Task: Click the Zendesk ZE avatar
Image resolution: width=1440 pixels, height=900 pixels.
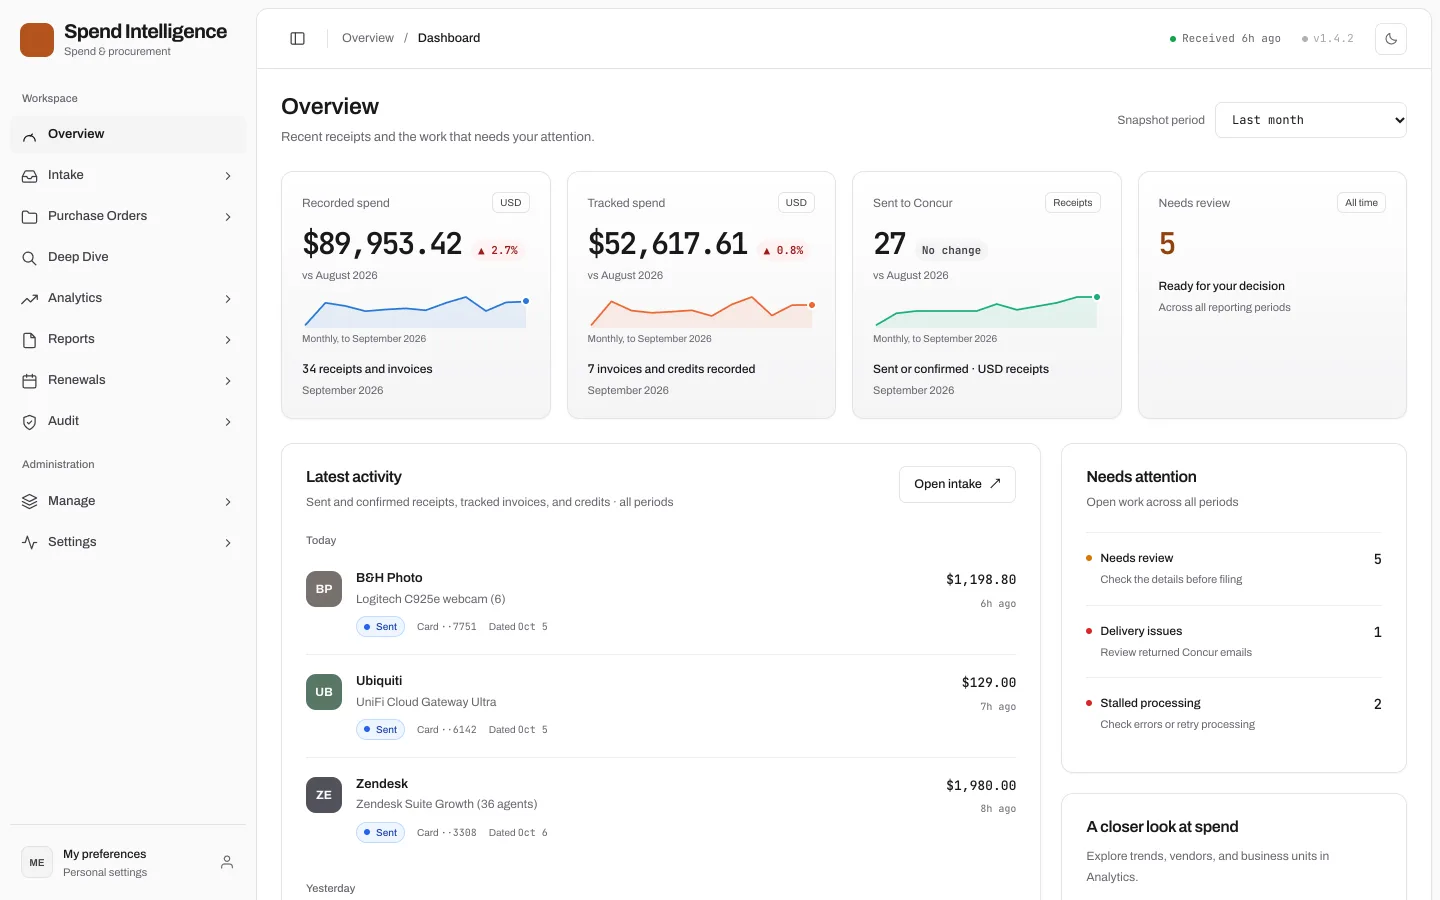Action: tap(324, 795)
